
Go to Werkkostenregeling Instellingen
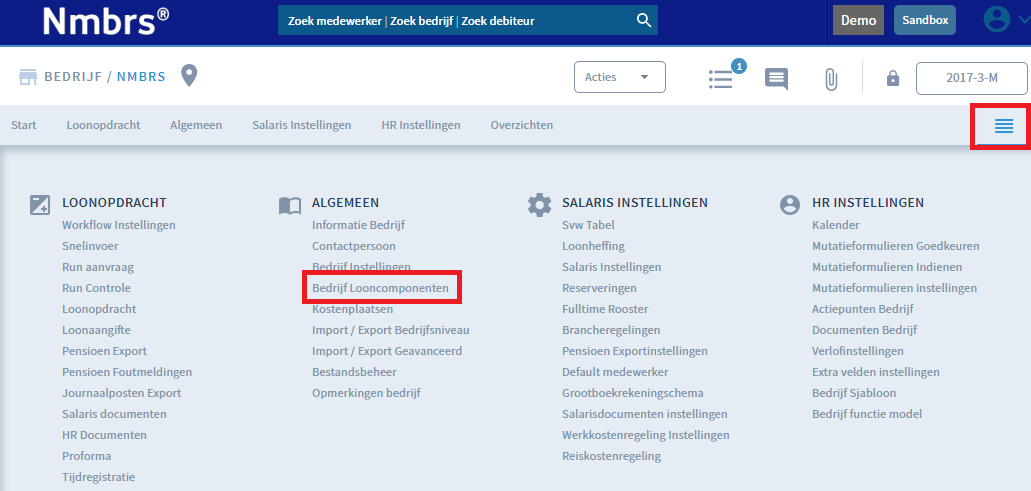[645, 435]
